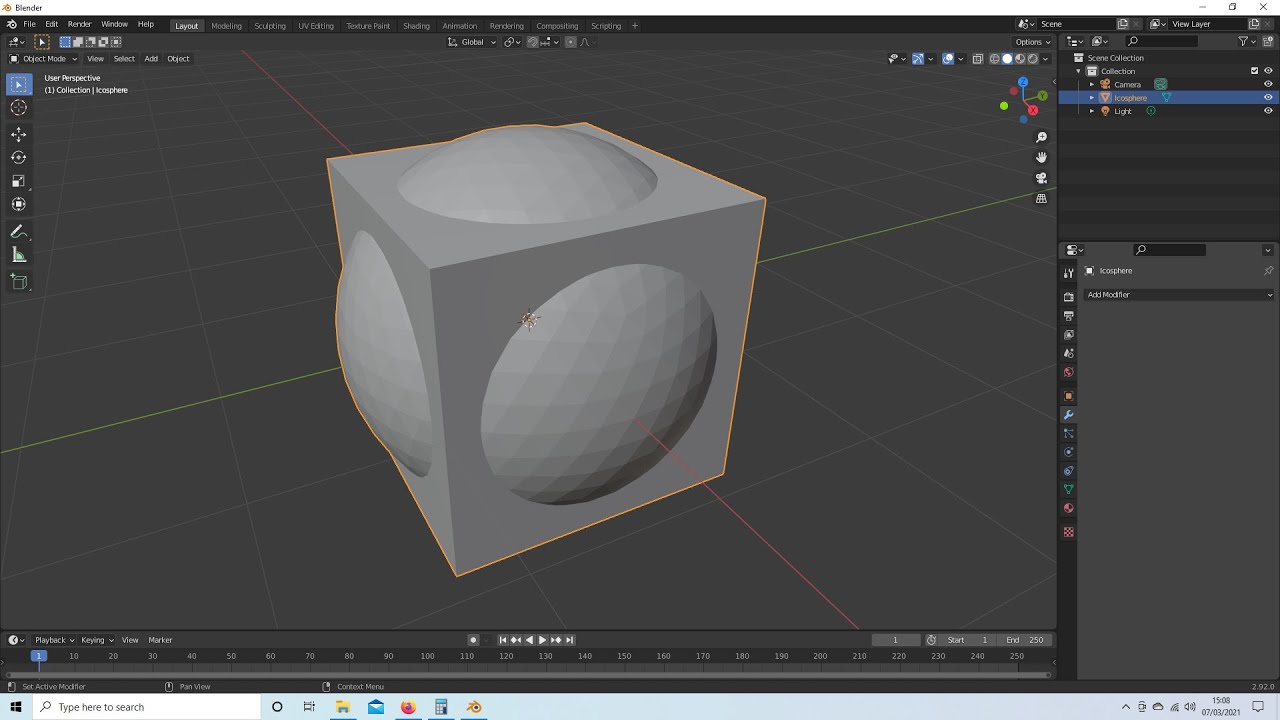This screenshot has height=720, width=1280.
Task: Select the Annotate pencil tool
Action: tap(18, 231)
